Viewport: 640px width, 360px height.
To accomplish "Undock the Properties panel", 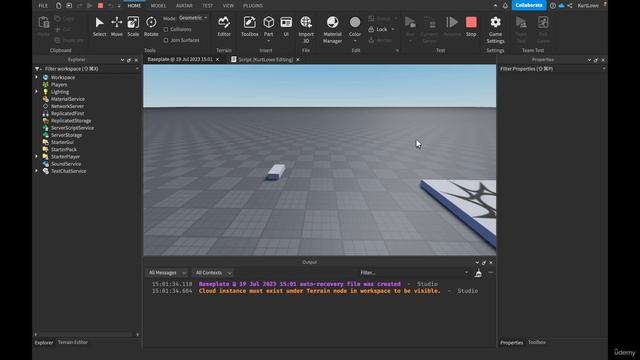I will coord(596,60).
